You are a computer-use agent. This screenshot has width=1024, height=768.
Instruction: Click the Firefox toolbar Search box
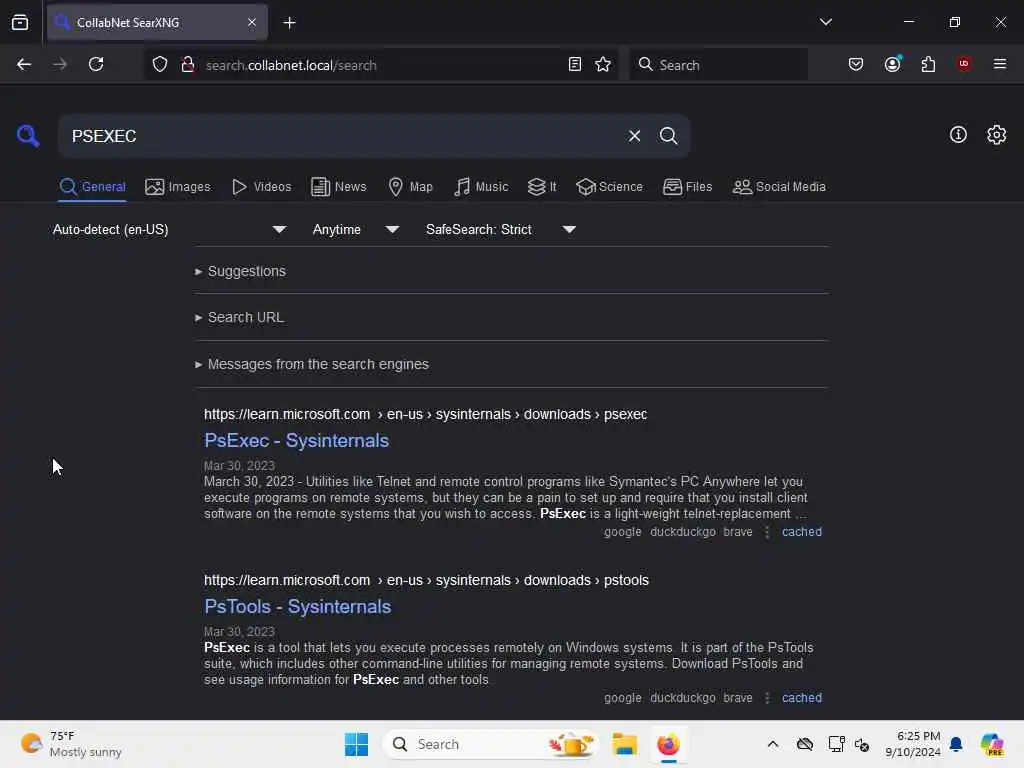pos(718,64)
